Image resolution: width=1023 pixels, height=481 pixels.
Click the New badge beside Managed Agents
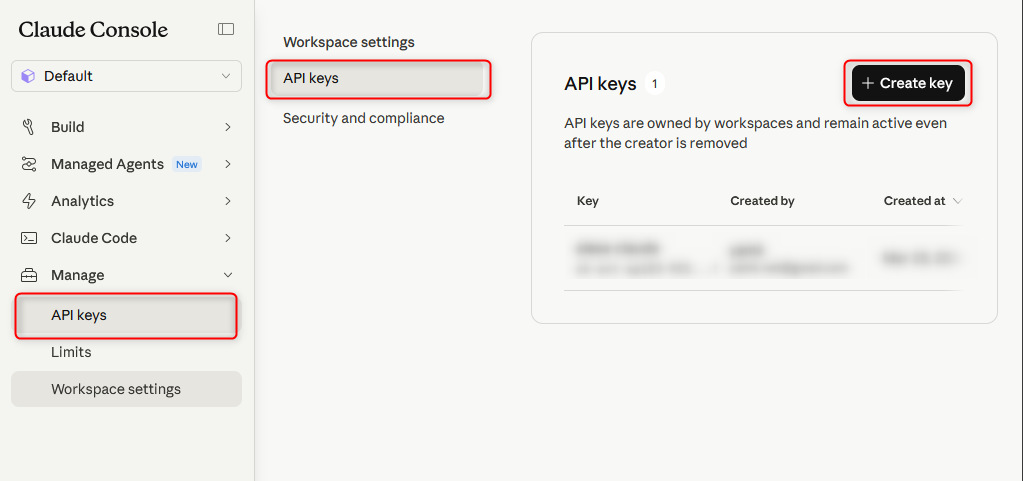click(x=187, y=164)
